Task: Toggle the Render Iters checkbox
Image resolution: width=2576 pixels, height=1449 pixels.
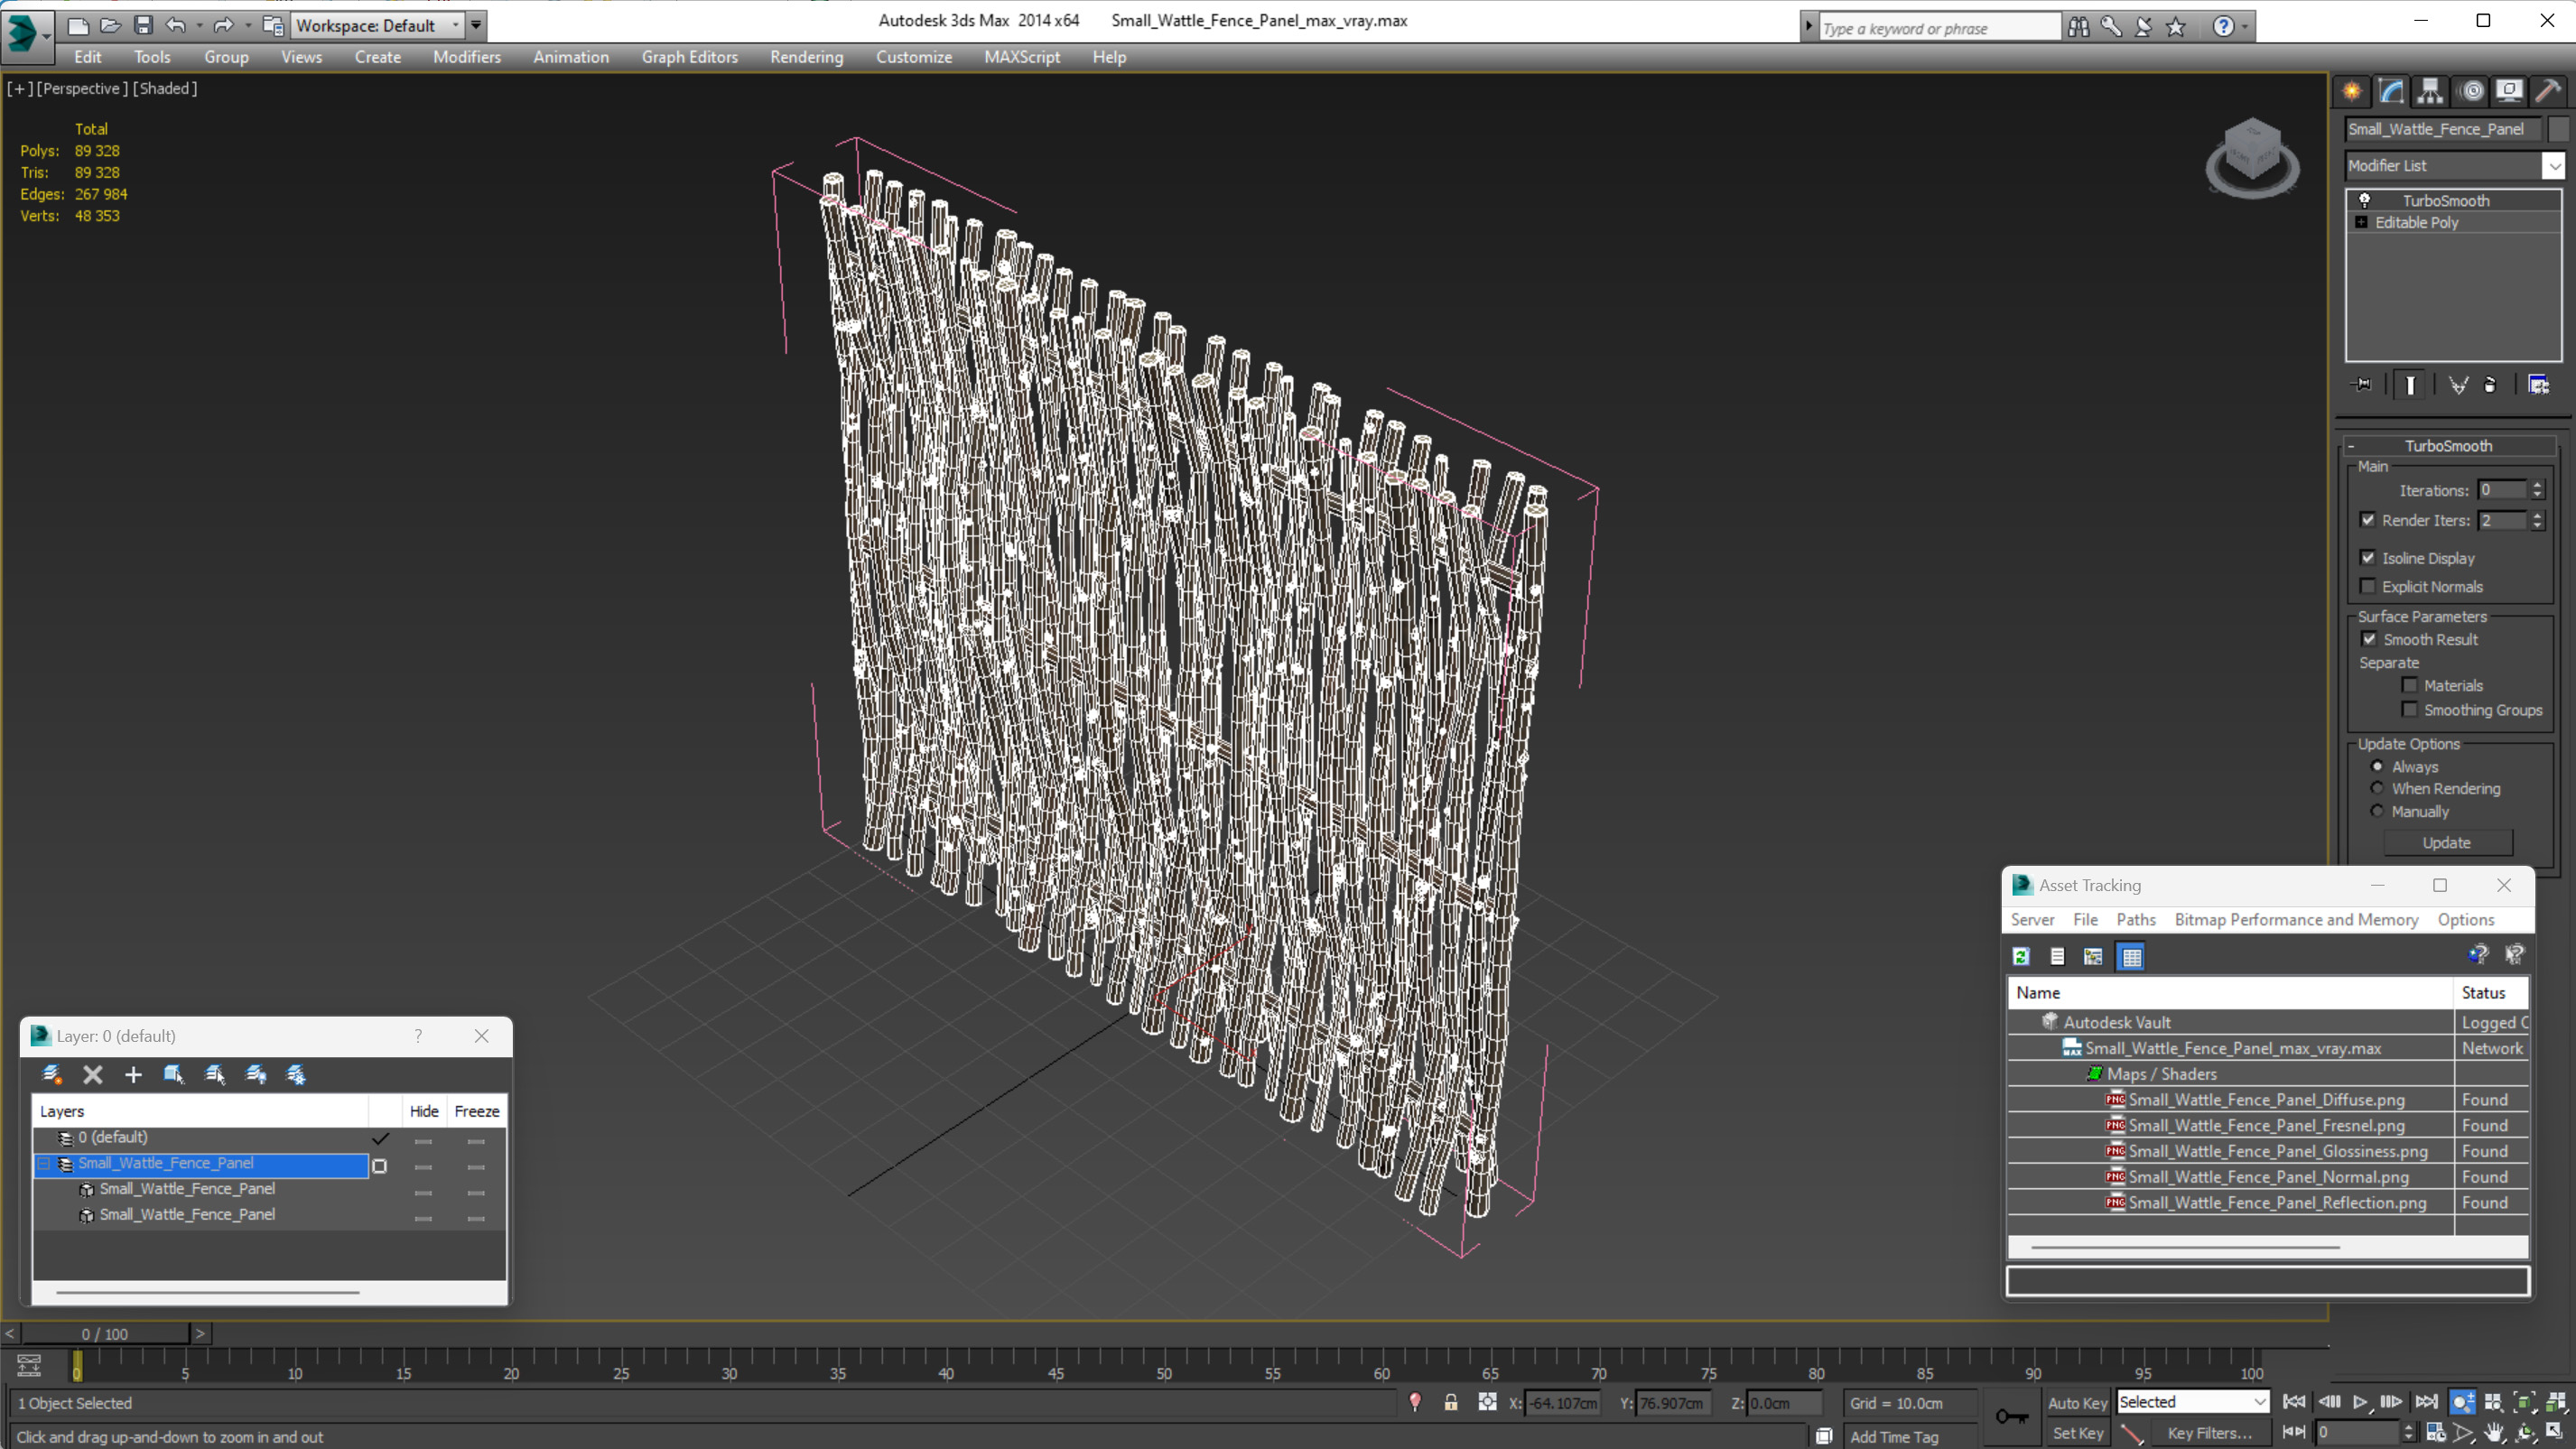Action: point(2368,520)
